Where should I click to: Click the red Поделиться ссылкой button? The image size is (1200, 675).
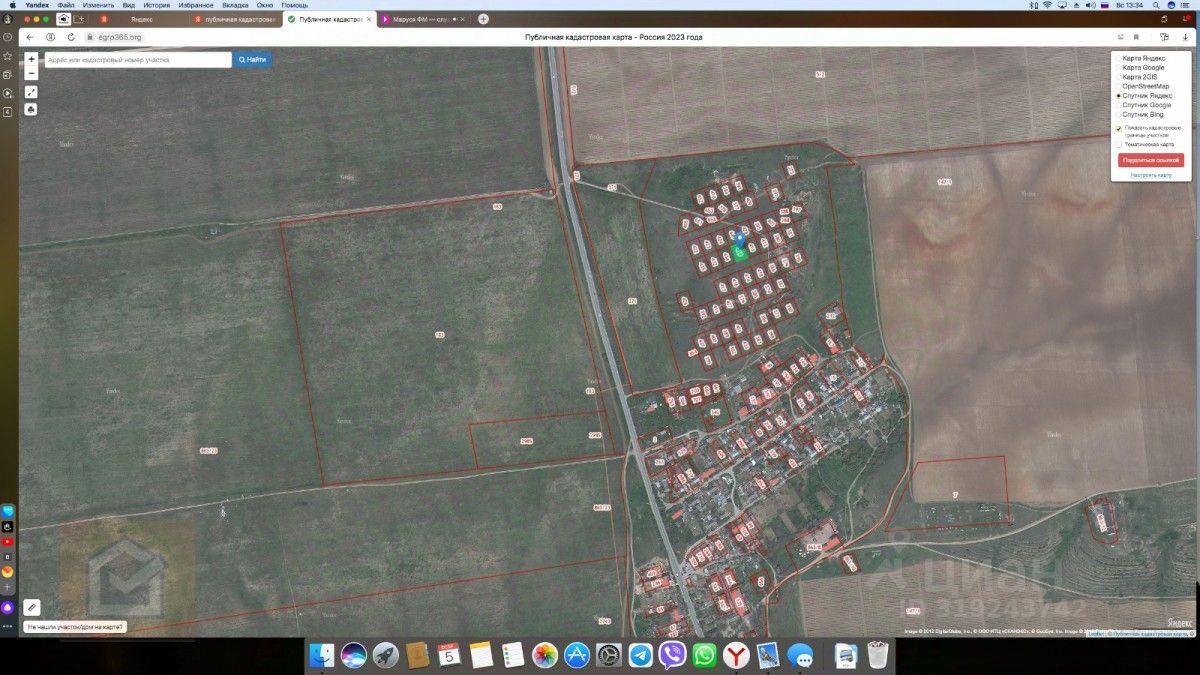coord(1150,160)
